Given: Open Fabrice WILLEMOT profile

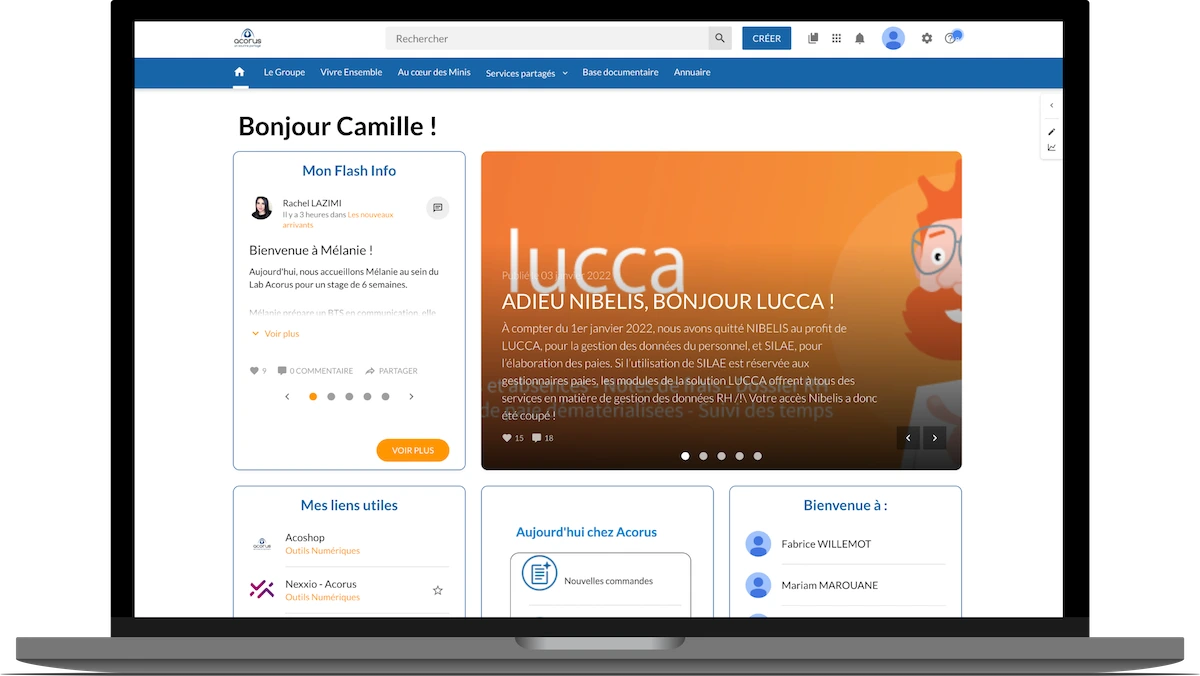Looking at the screenshot, I should [x=826, y=544].
